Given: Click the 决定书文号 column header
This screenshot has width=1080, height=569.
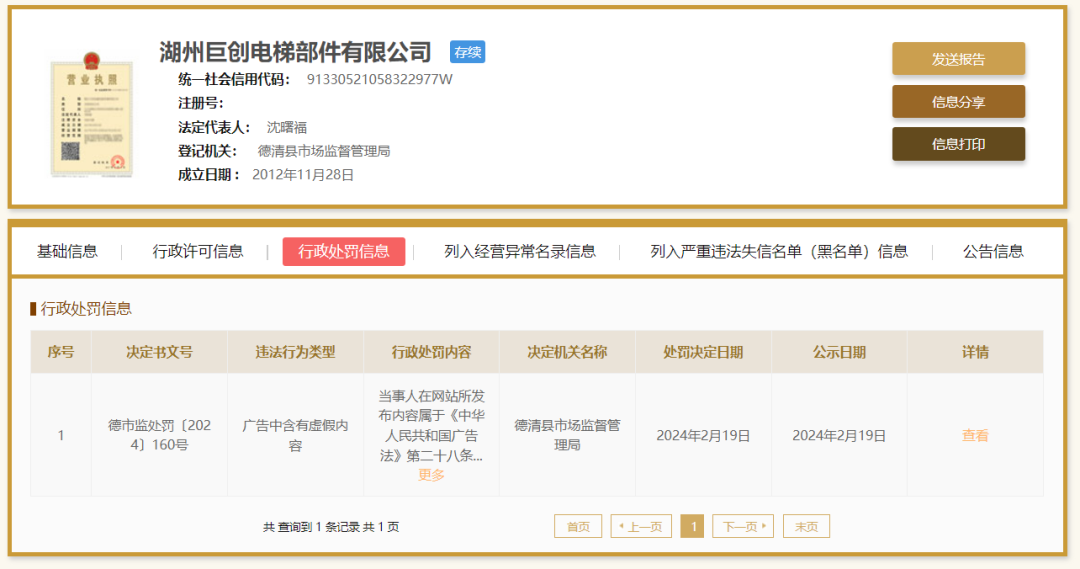Looking at the screenshot, I should click(159, 352).
